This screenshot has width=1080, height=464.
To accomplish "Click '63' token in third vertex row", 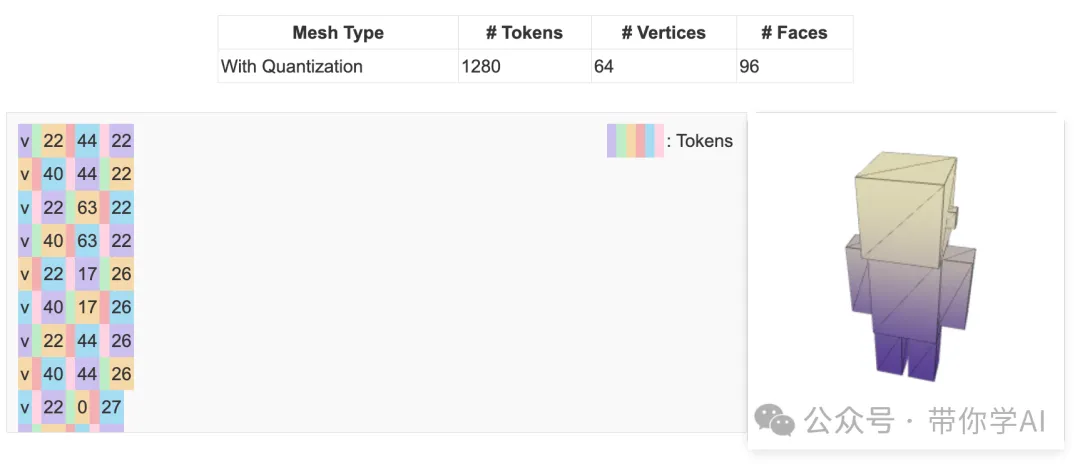I will click(87, 208).
